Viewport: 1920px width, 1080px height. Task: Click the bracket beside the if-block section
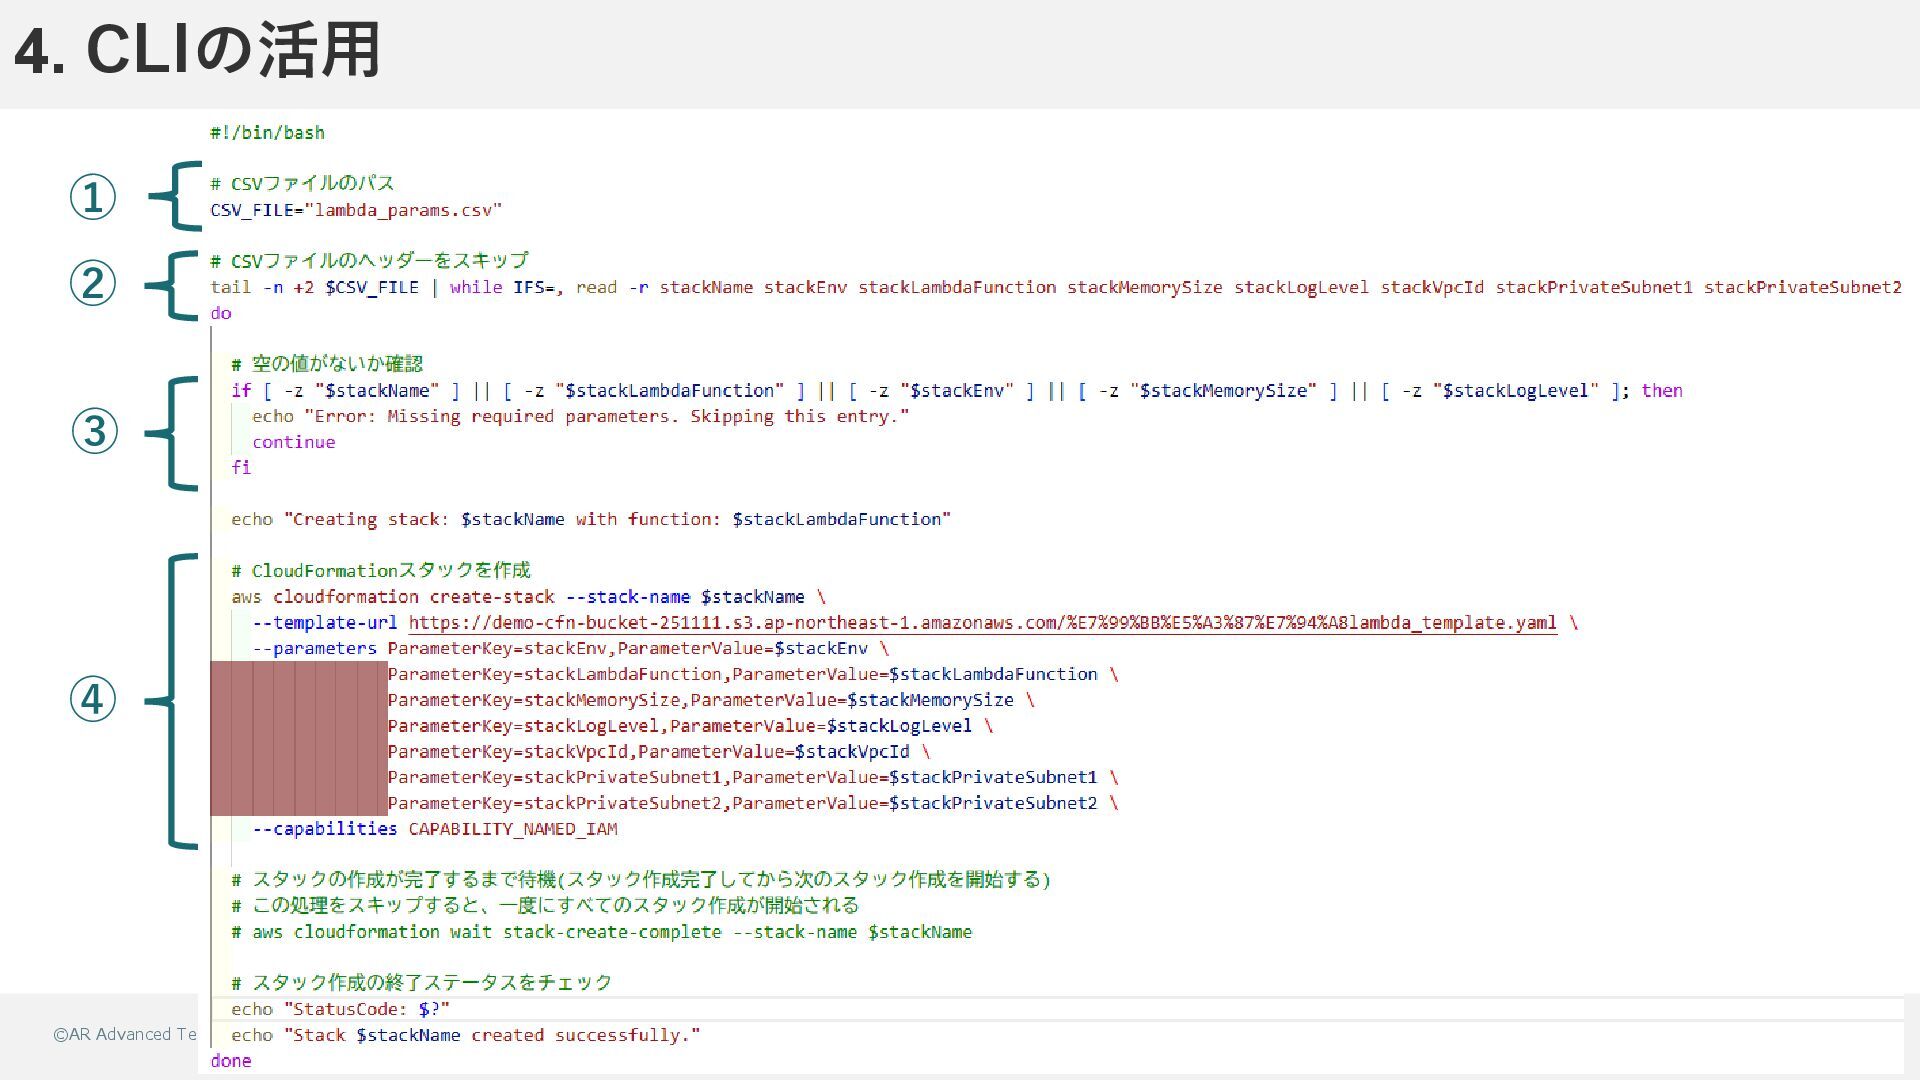[172, 433]
